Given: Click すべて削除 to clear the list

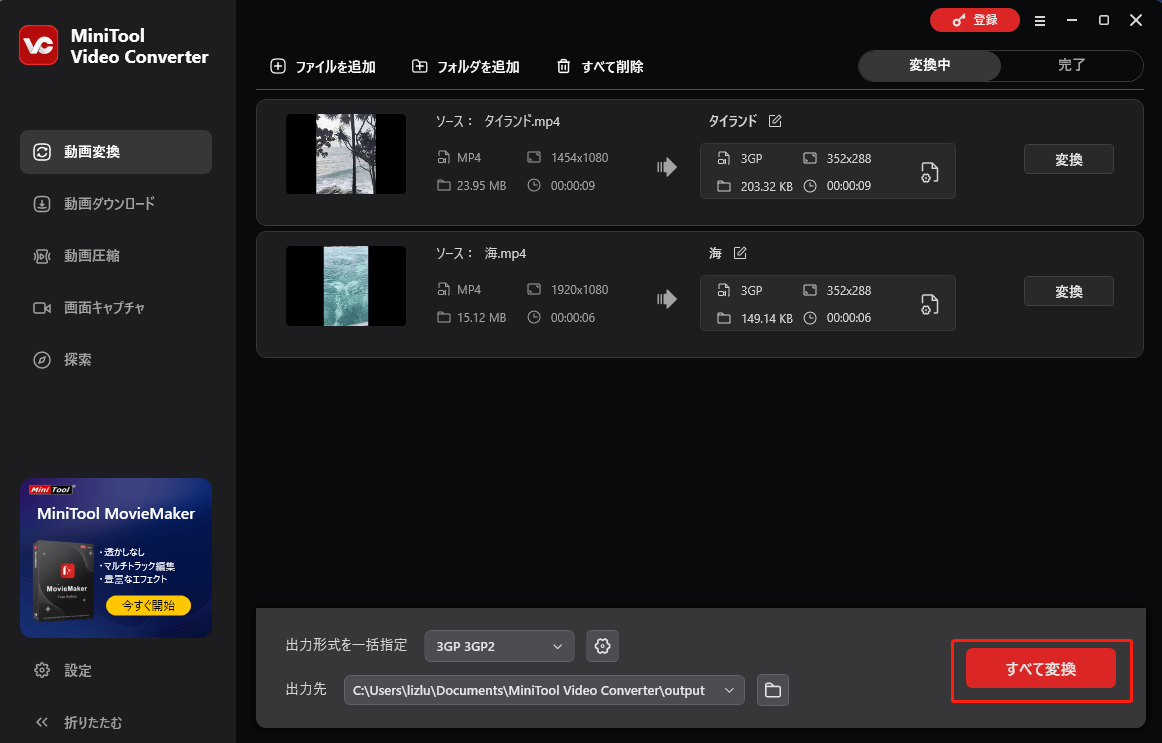Looking at the screenshot, I should [600, 67].
